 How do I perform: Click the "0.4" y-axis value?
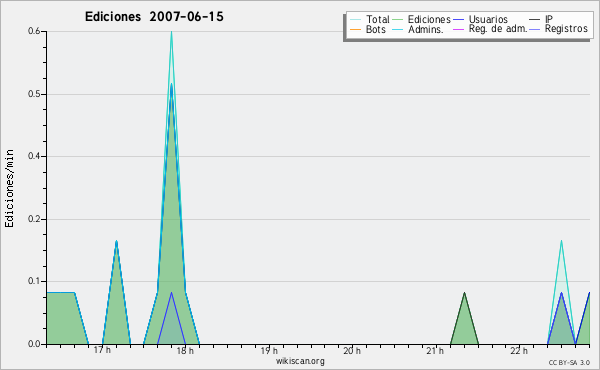tap(34, 156)
